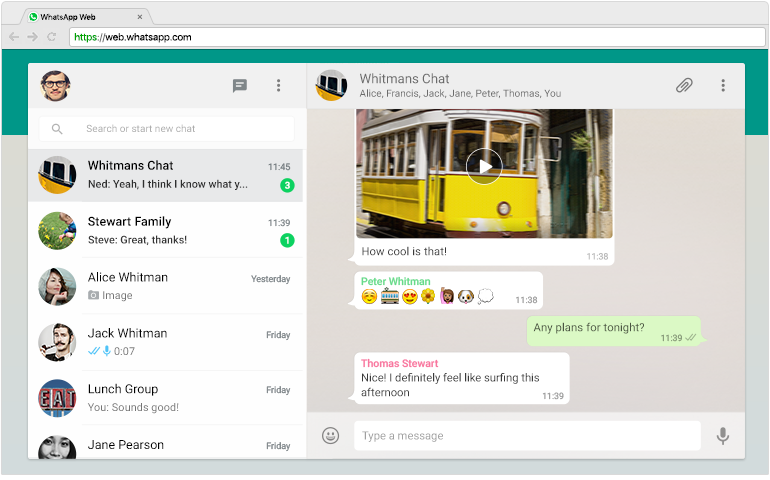Click the search magnifier icon
This screenshot has height=480, width=770.
tap(57, 129)
